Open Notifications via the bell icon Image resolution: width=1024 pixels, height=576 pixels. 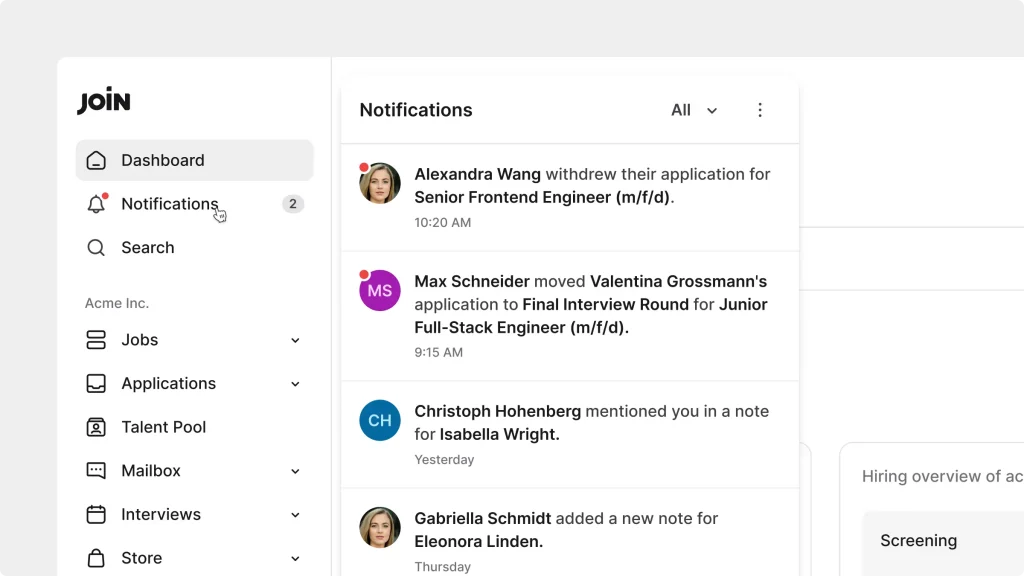[96, 203]
